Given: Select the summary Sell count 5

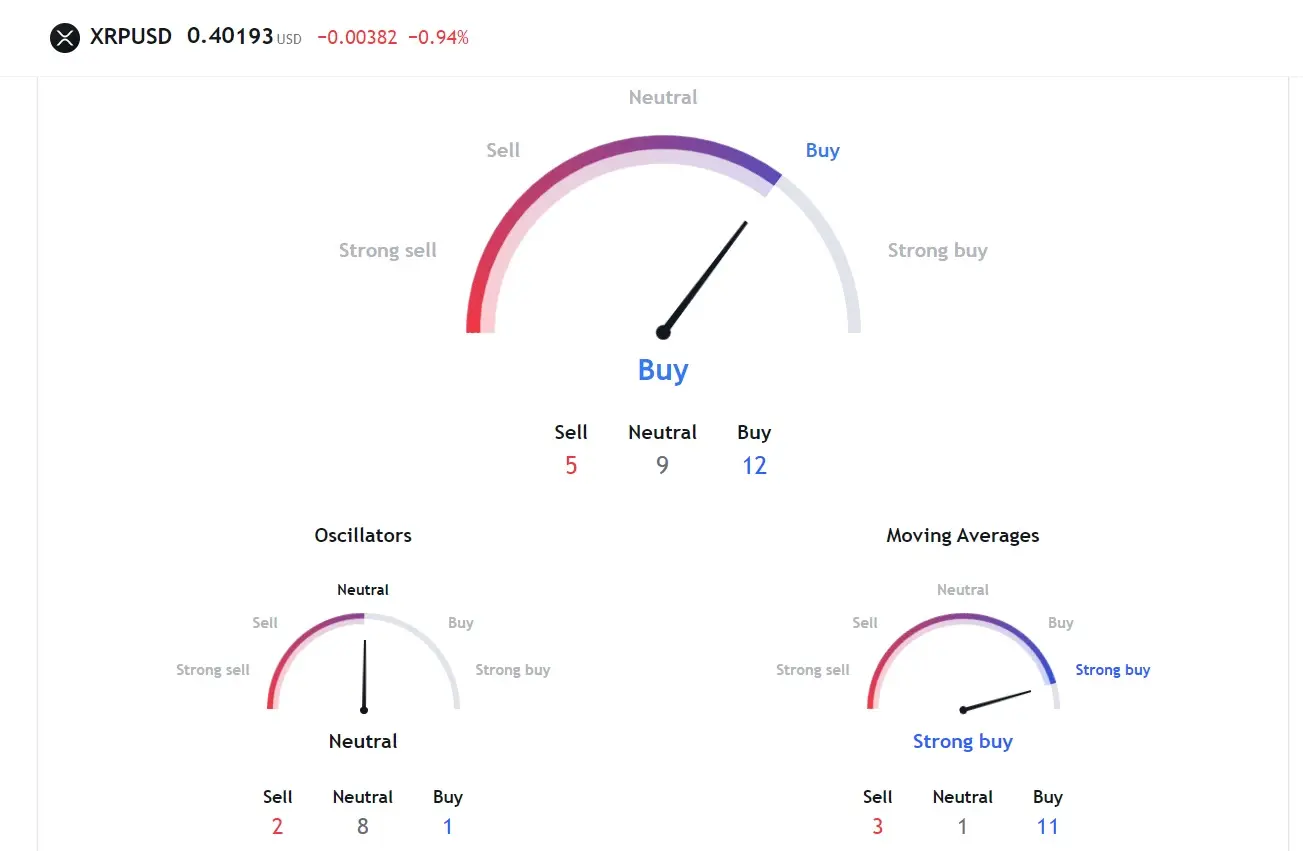Looking at the screenshot, I should 571,465.
